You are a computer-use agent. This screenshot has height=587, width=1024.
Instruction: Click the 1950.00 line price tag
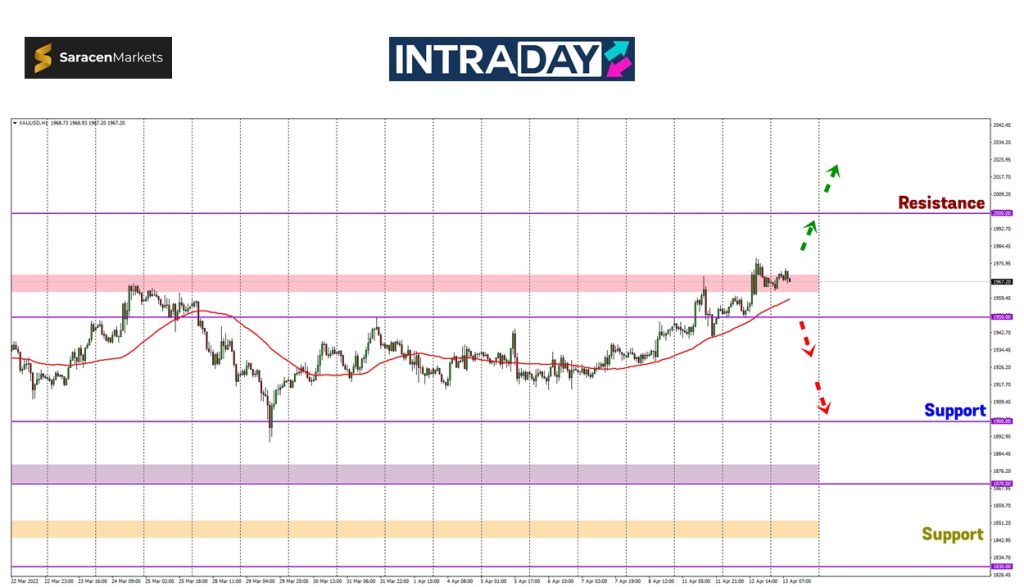pyautogui.click(x=1001, y=317)
